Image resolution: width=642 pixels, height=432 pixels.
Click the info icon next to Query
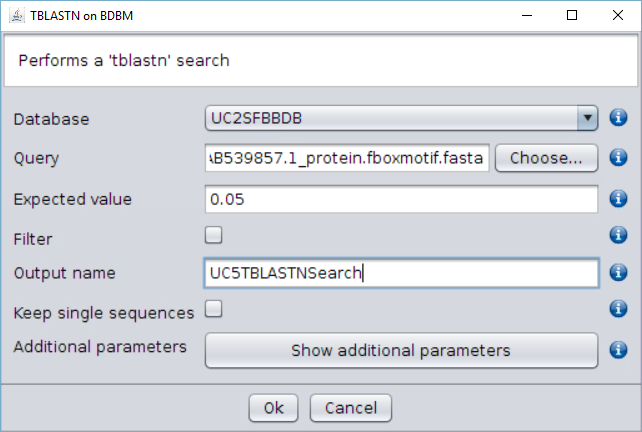coord(618,158)
